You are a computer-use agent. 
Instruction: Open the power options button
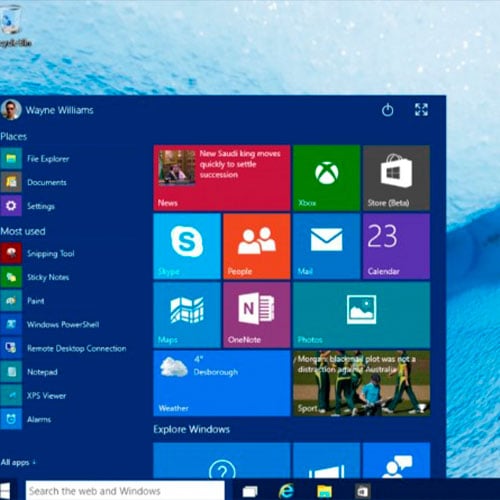pos(387,110)
